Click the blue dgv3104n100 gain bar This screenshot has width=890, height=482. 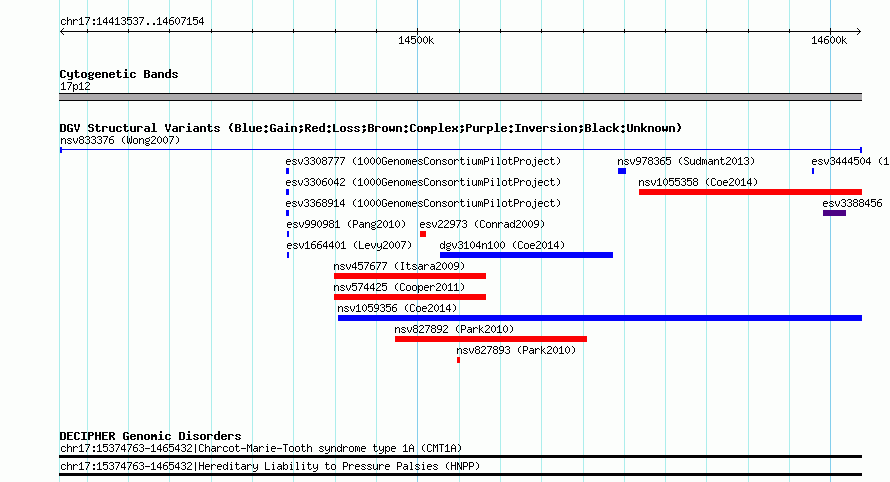[526, 255]
